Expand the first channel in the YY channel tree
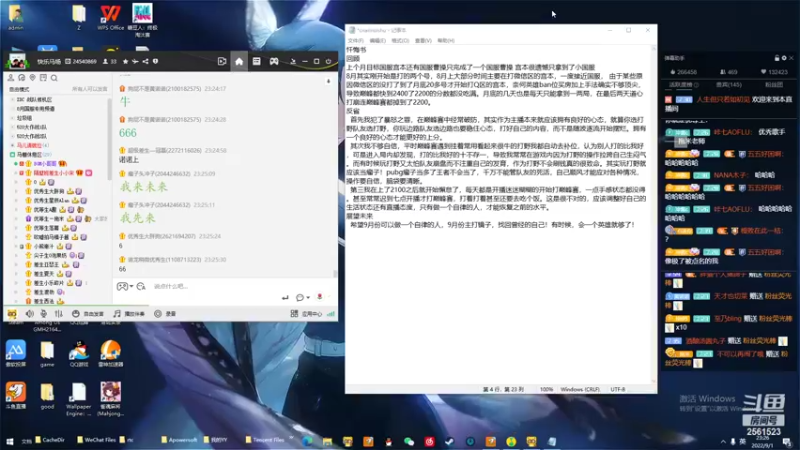 (x=13, y=99)
